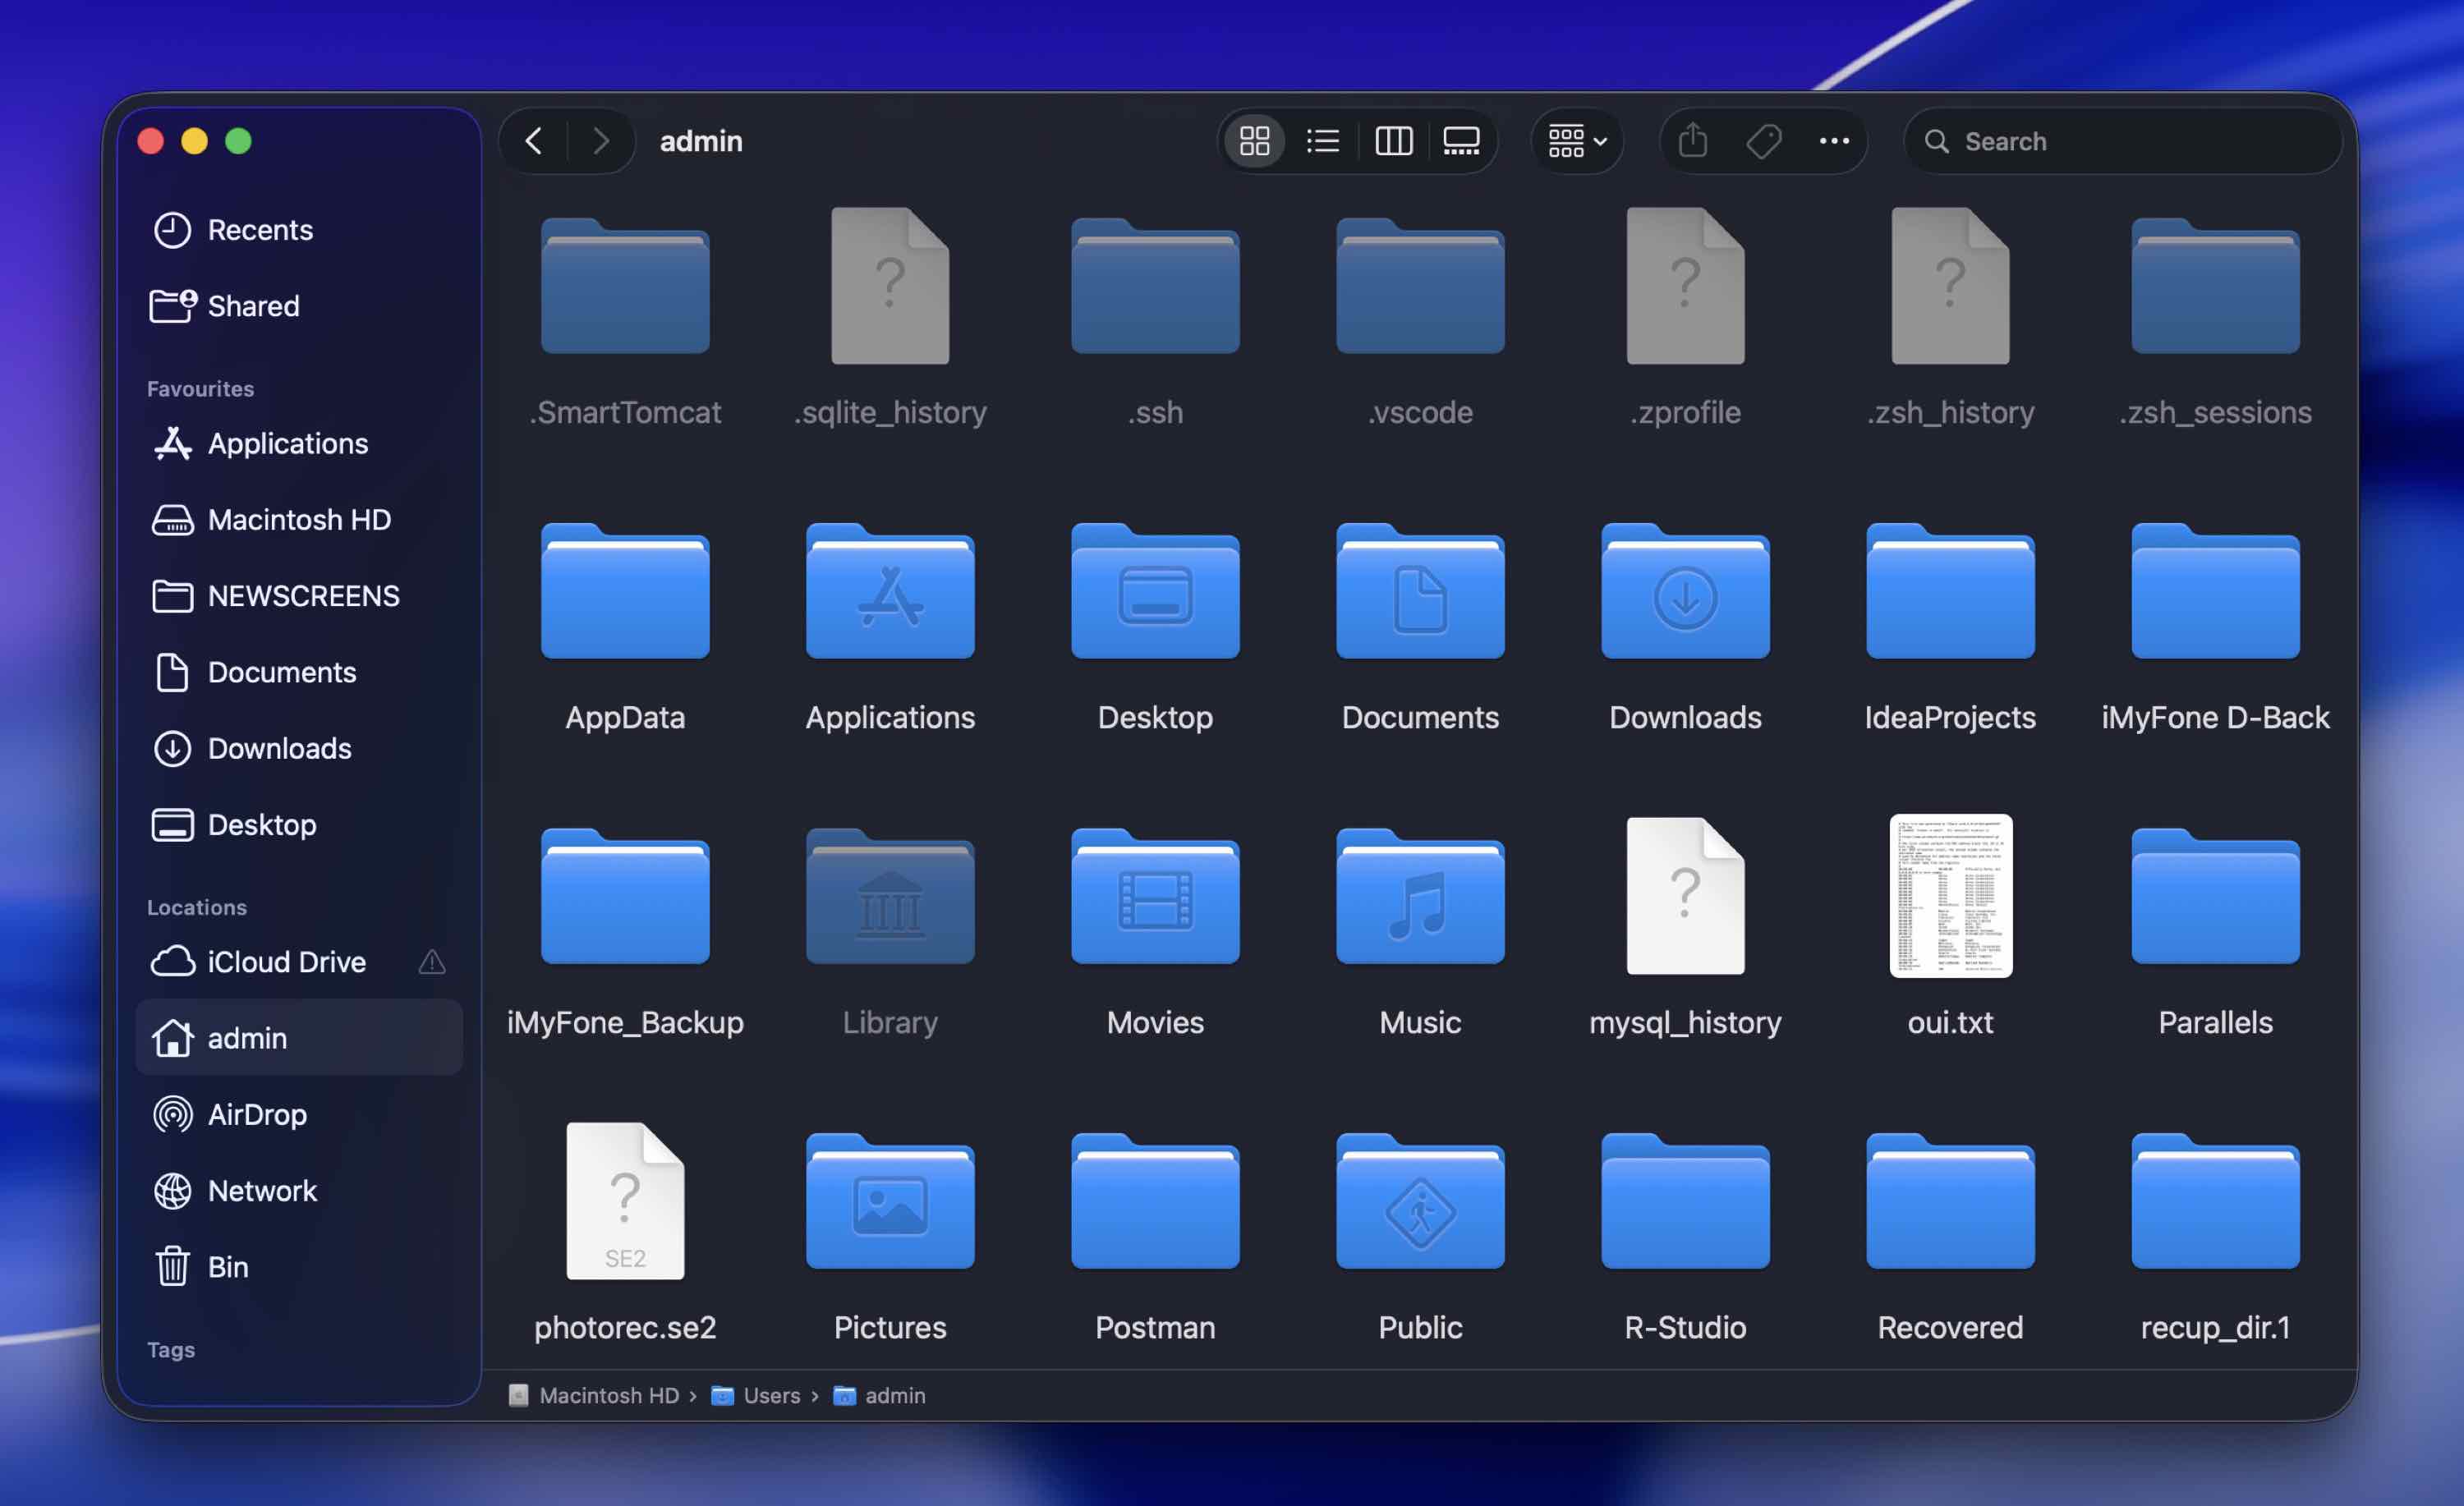
Task: Click admin in the path bar
Action: coord(880,1395)
